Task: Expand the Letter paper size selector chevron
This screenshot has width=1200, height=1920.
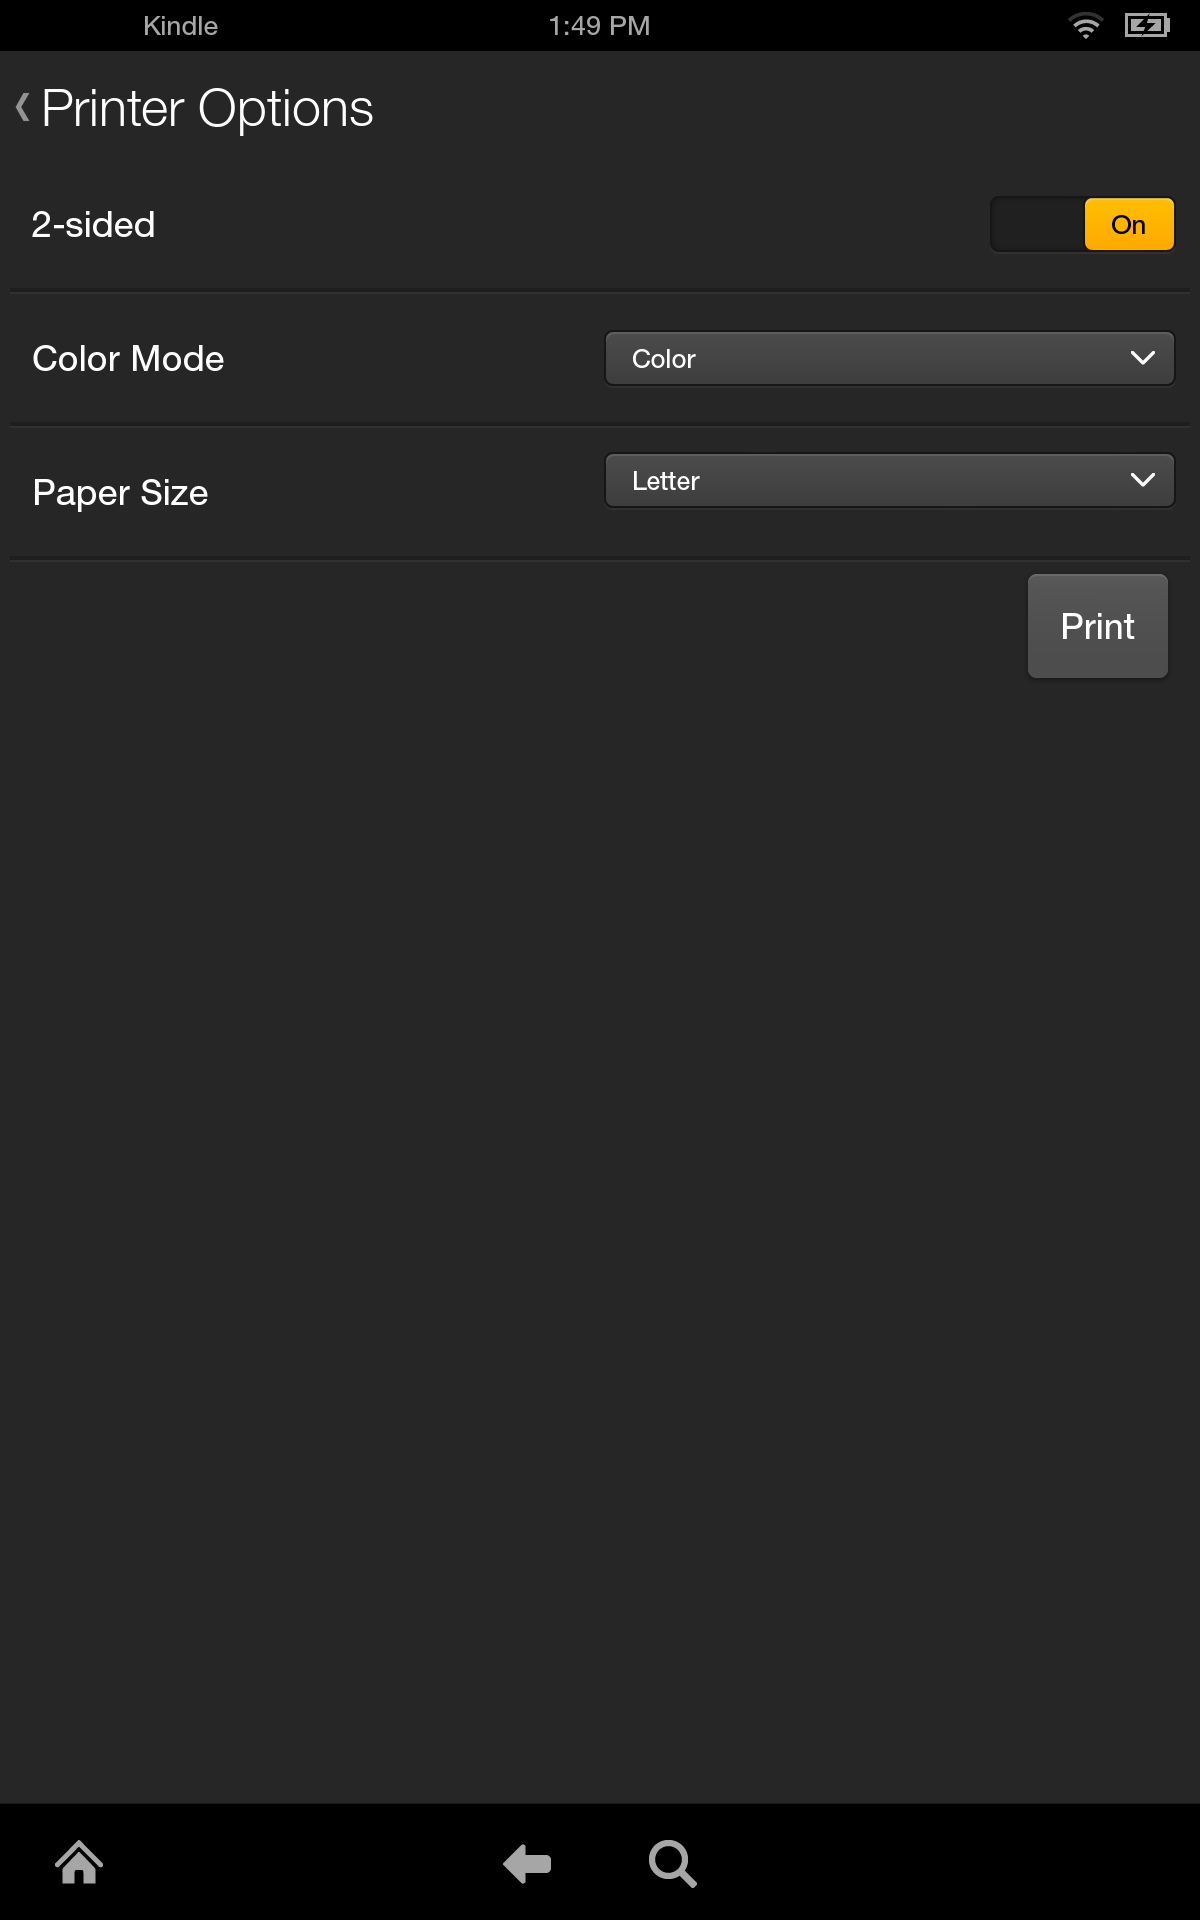Action: click(1143, 480)
